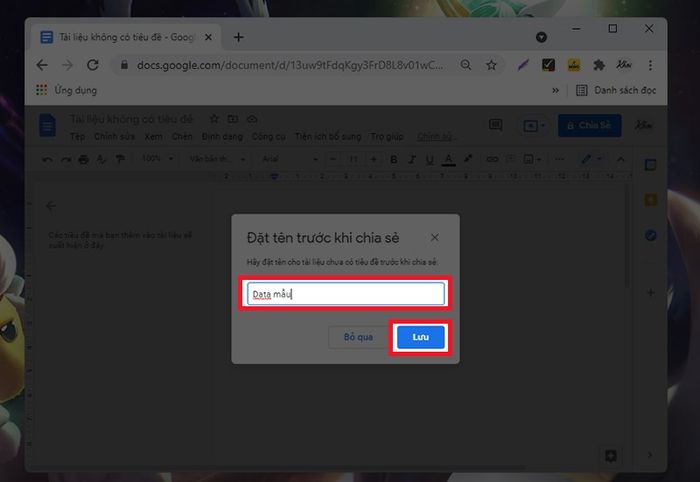Decrease font size with minus button
This screenshot has height=482, width=700.
click(333, 159)
